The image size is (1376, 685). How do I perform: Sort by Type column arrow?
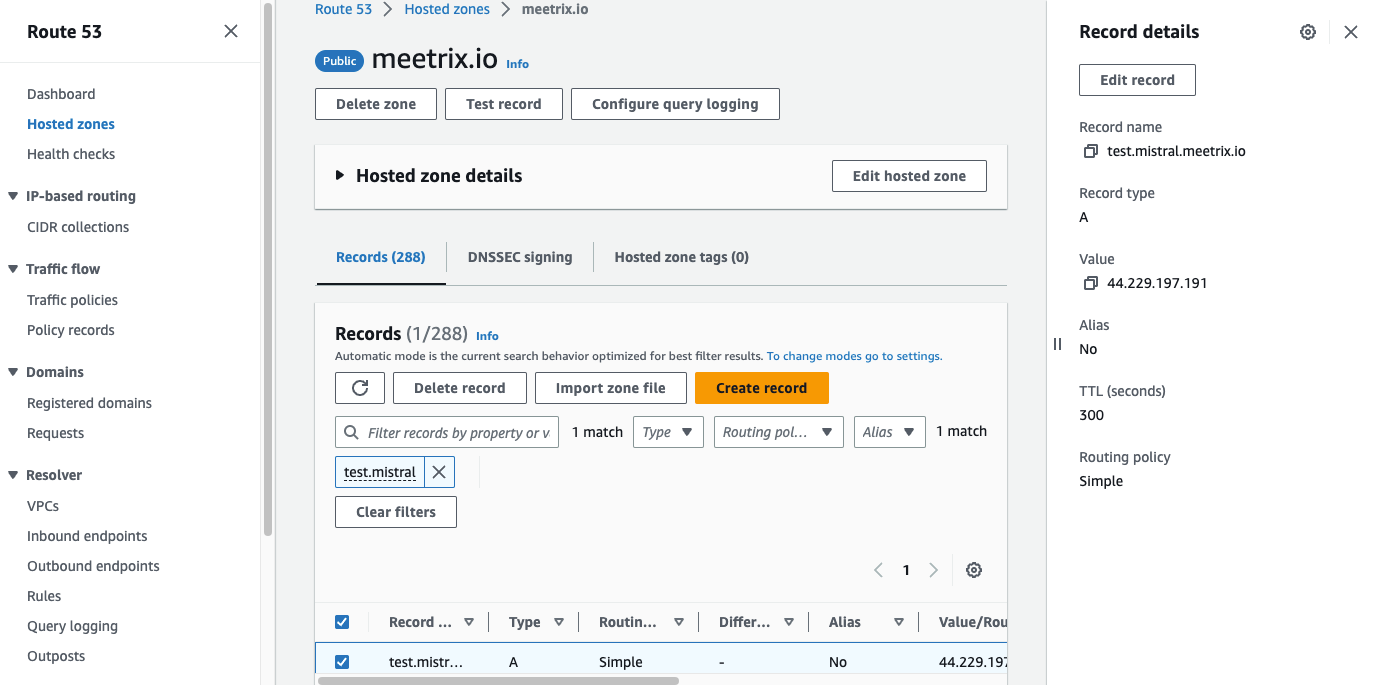[x=559, y=622]
